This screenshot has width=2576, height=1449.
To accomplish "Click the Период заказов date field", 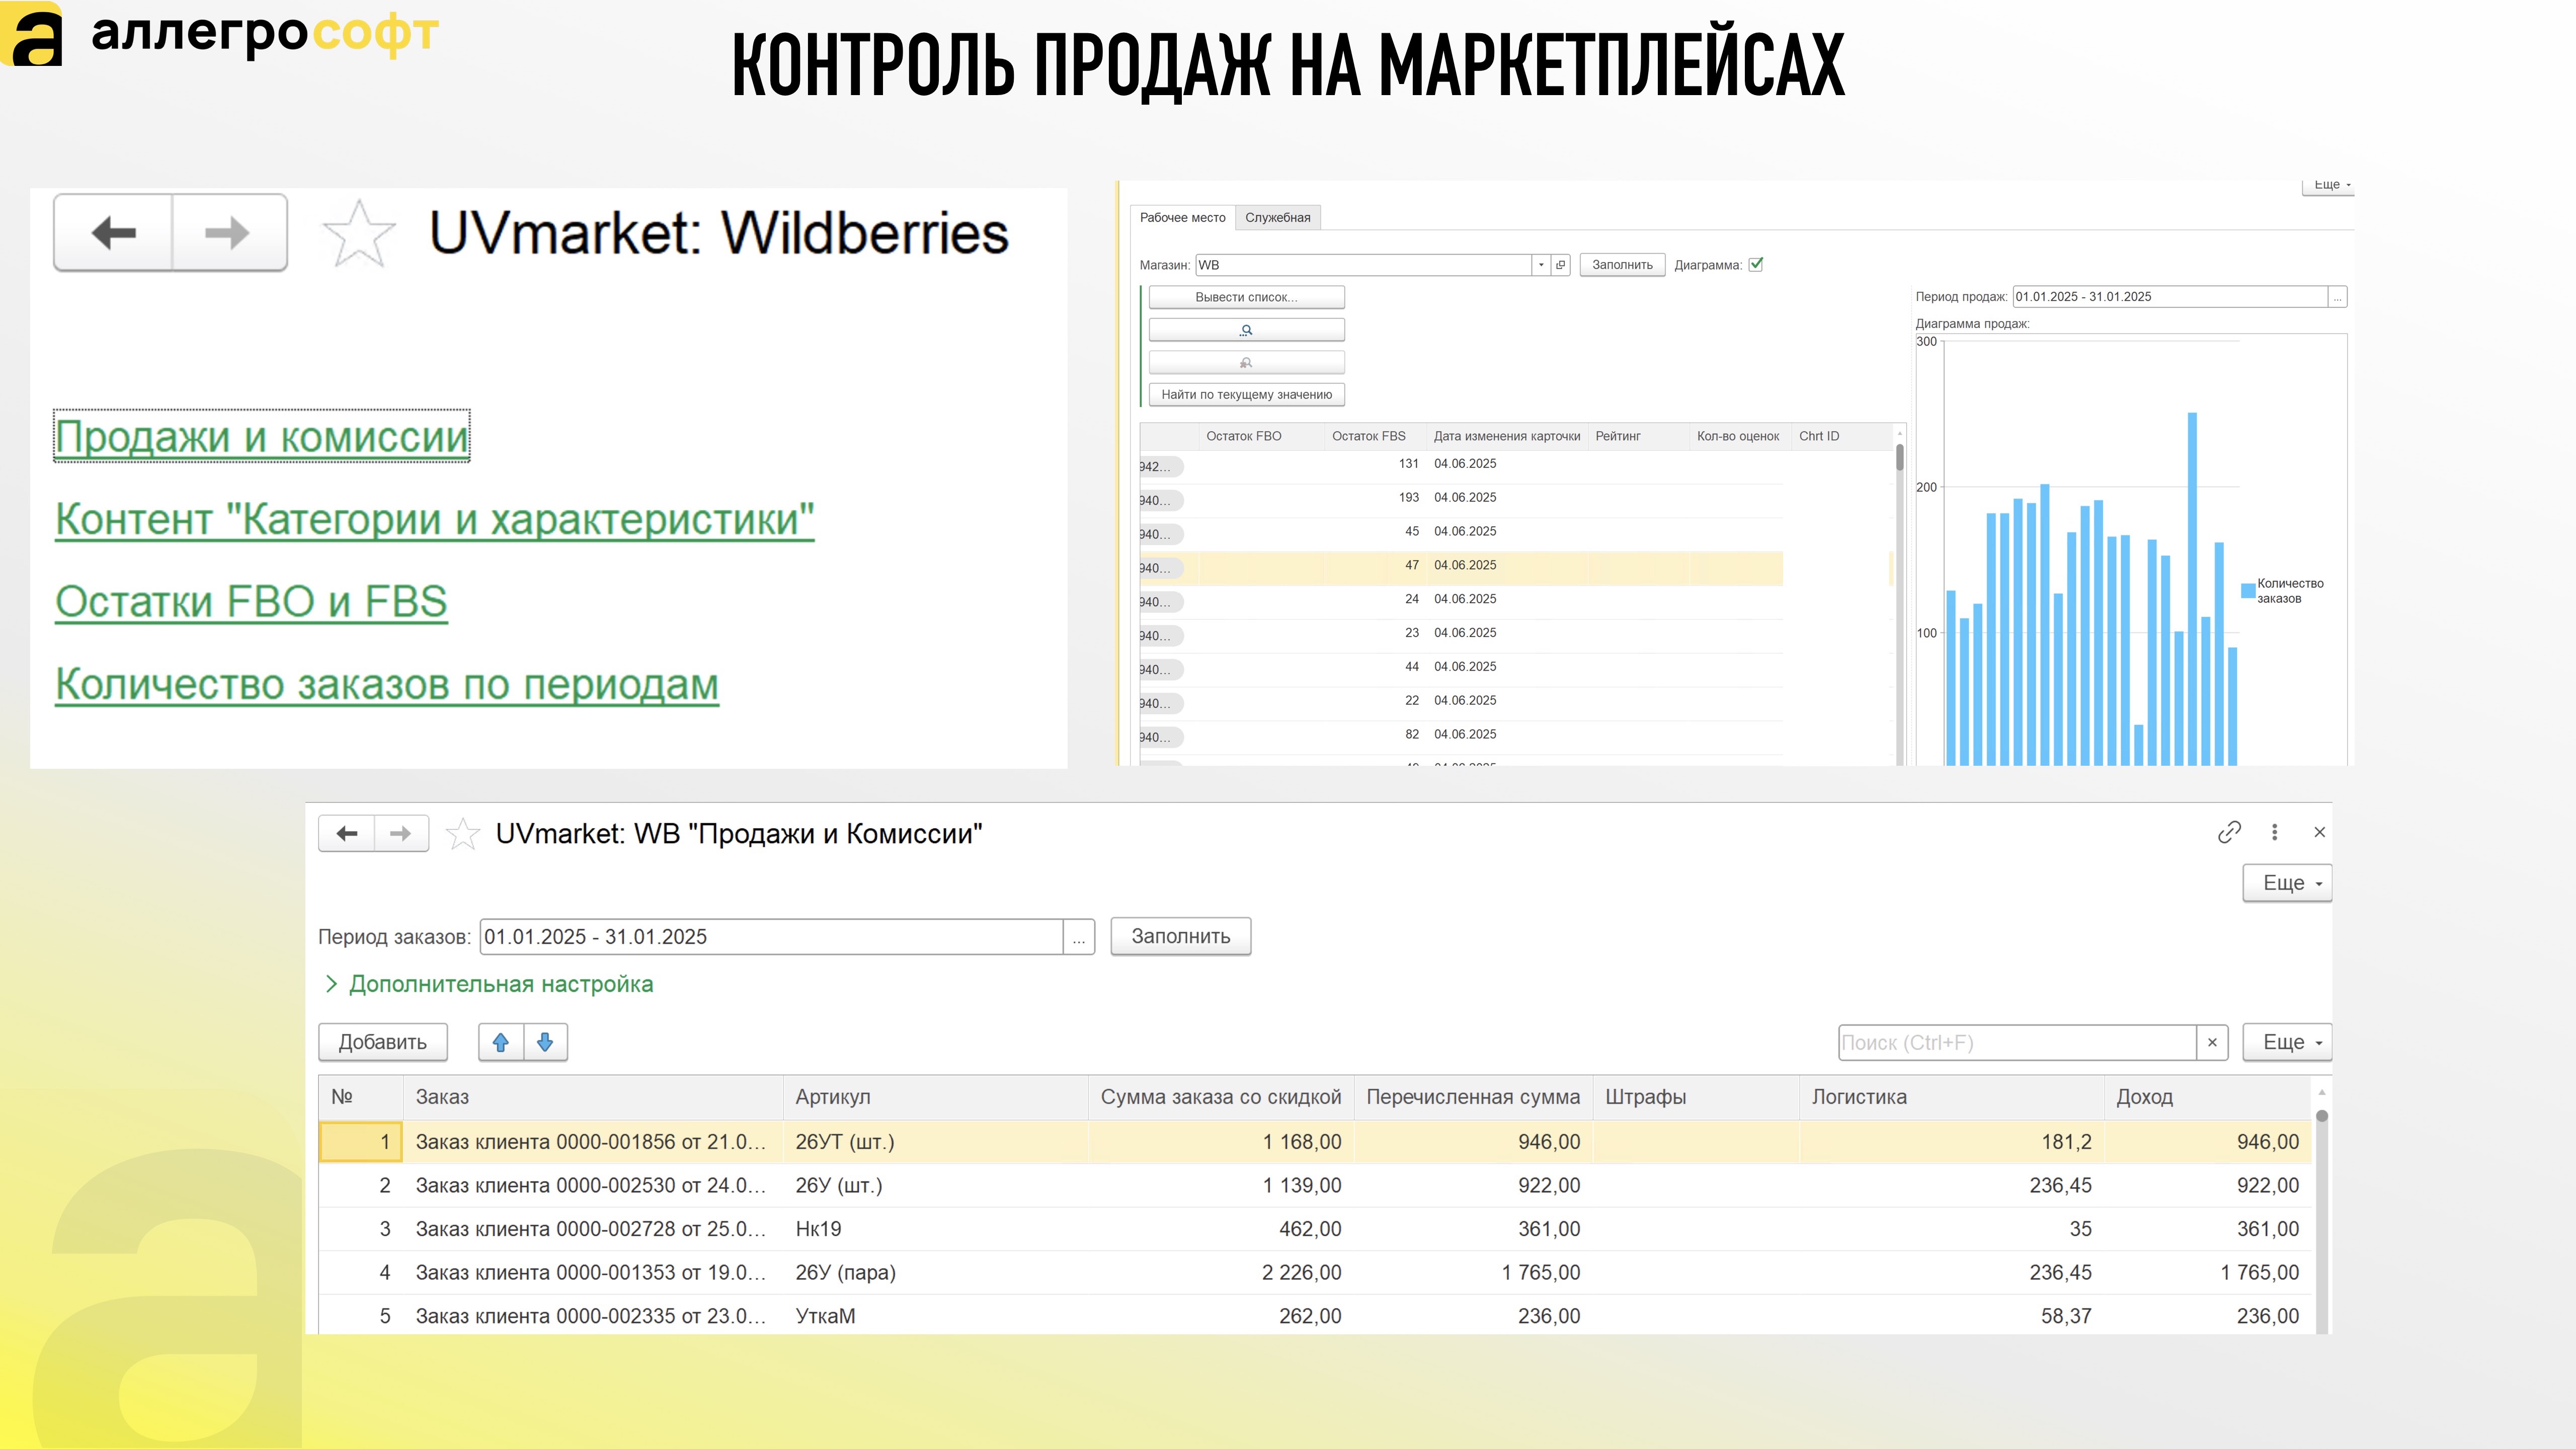I will pyautogui.click(x=771, y=937).
